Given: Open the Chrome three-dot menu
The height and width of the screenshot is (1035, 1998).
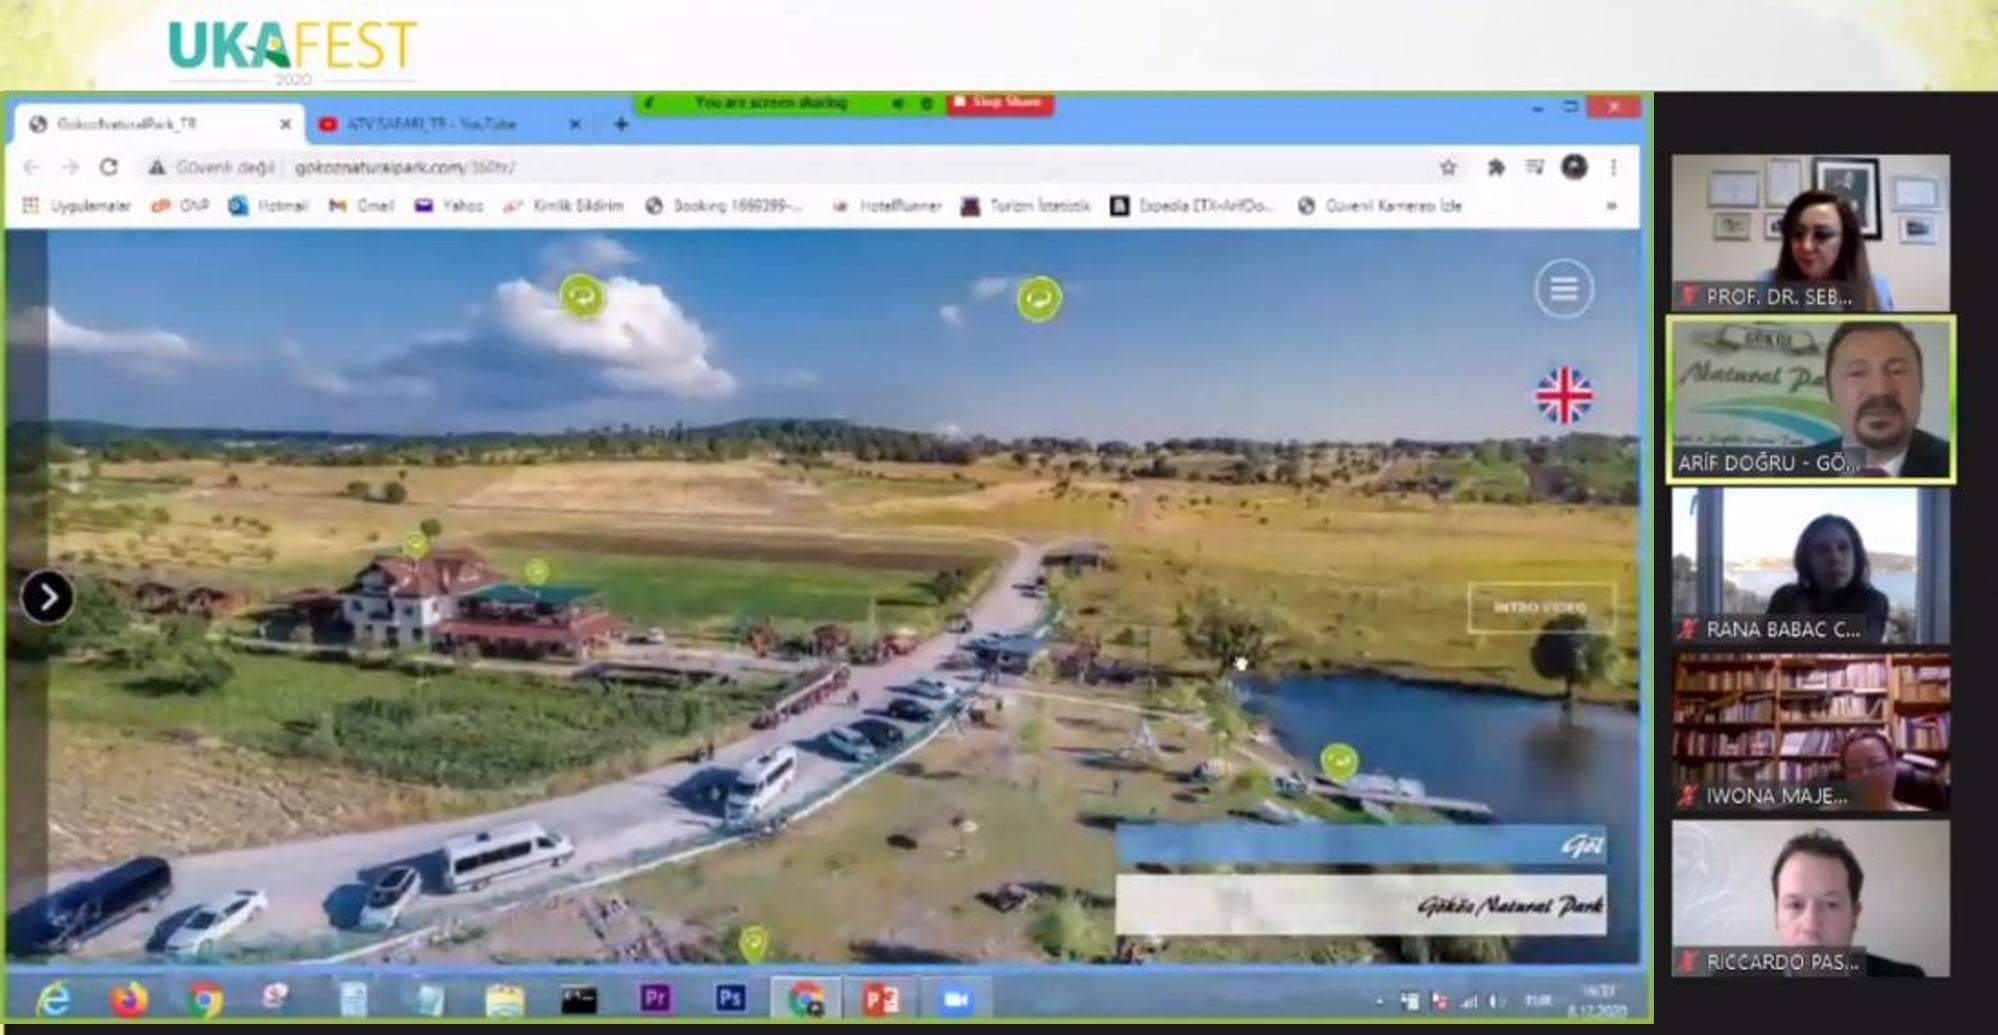Looking at the screenshot, I should [1613, 168].
